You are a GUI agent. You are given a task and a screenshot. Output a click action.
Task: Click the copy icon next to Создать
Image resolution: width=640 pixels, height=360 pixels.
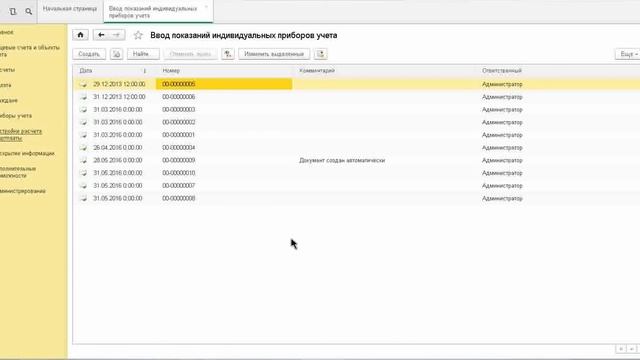point(116,54)
